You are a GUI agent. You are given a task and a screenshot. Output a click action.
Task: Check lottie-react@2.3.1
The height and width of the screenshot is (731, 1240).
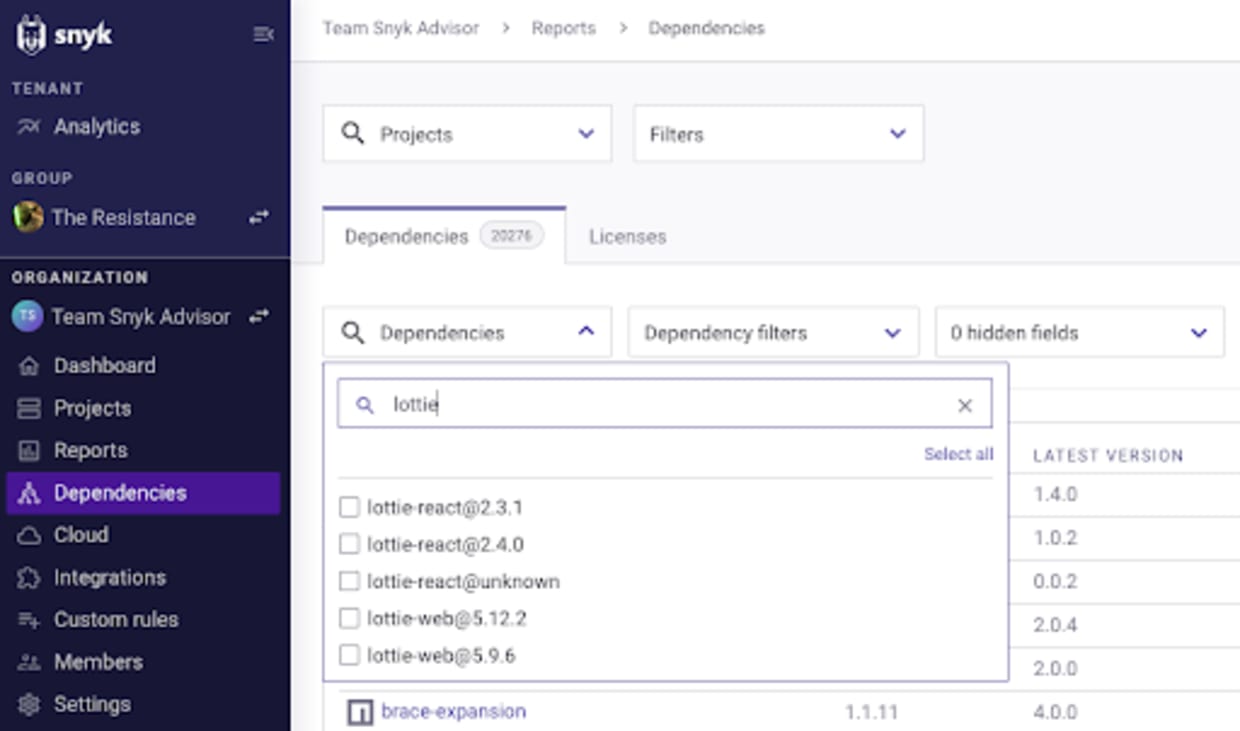click(x=349, y=508)
